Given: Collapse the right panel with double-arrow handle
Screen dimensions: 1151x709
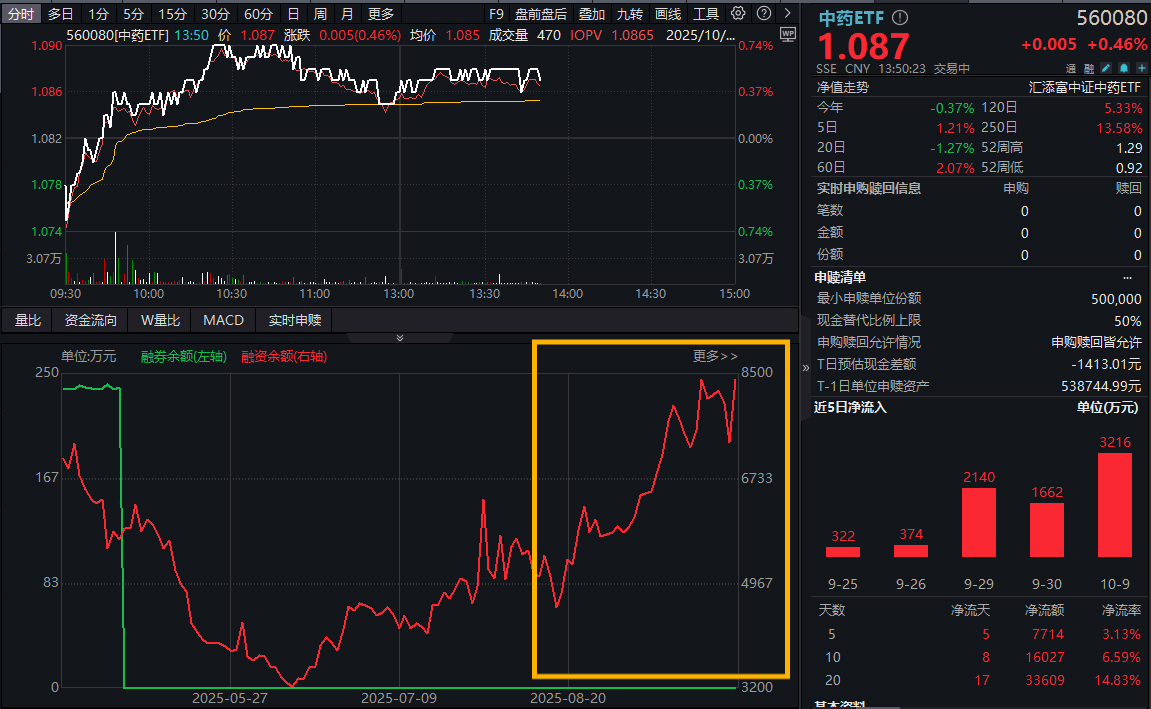Looking at the screenshot, I should tap(805, 367).
